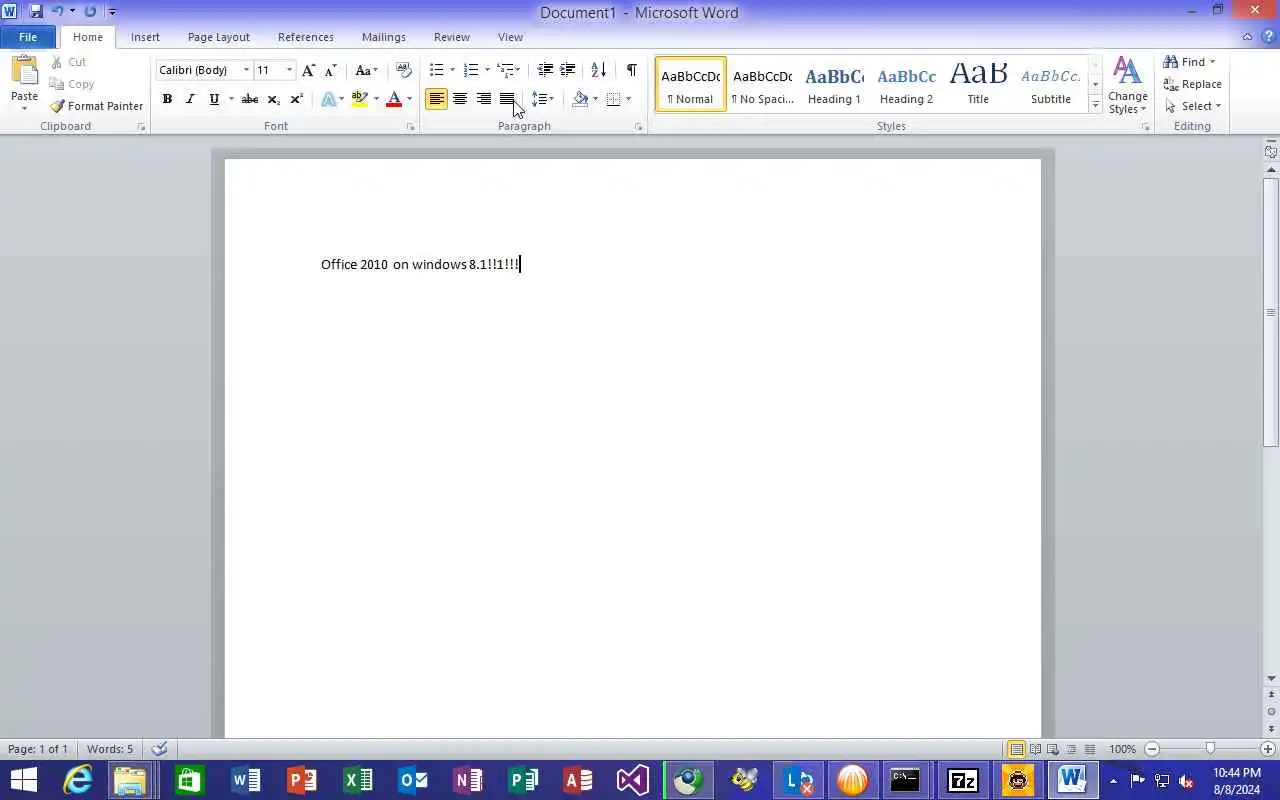Image resolution: width=1280 pixels, height=800 pixels.
Task: Click the Replace icon in Editing group
Action: pos(1171,84)
